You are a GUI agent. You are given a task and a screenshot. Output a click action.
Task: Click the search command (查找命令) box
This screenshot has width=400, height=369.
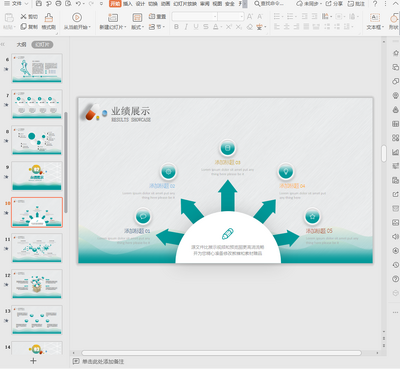tap(269, 4)
